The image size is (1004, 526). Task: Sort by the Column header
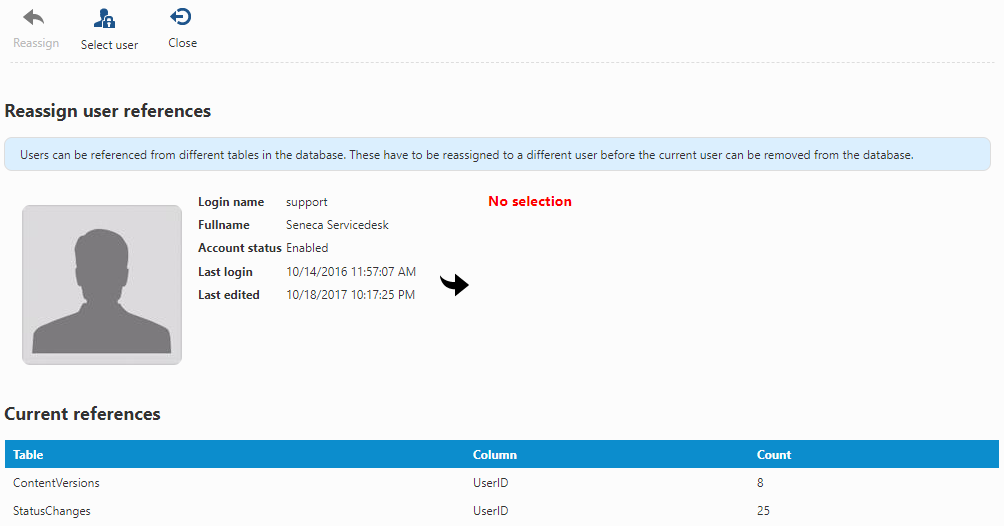[x=494, y=454]
